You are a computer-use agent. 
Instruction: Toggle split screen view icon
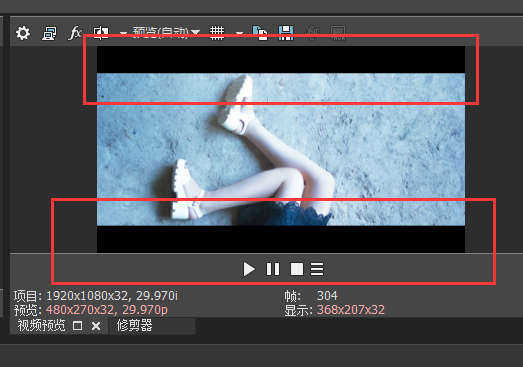(x=101, y=33)
